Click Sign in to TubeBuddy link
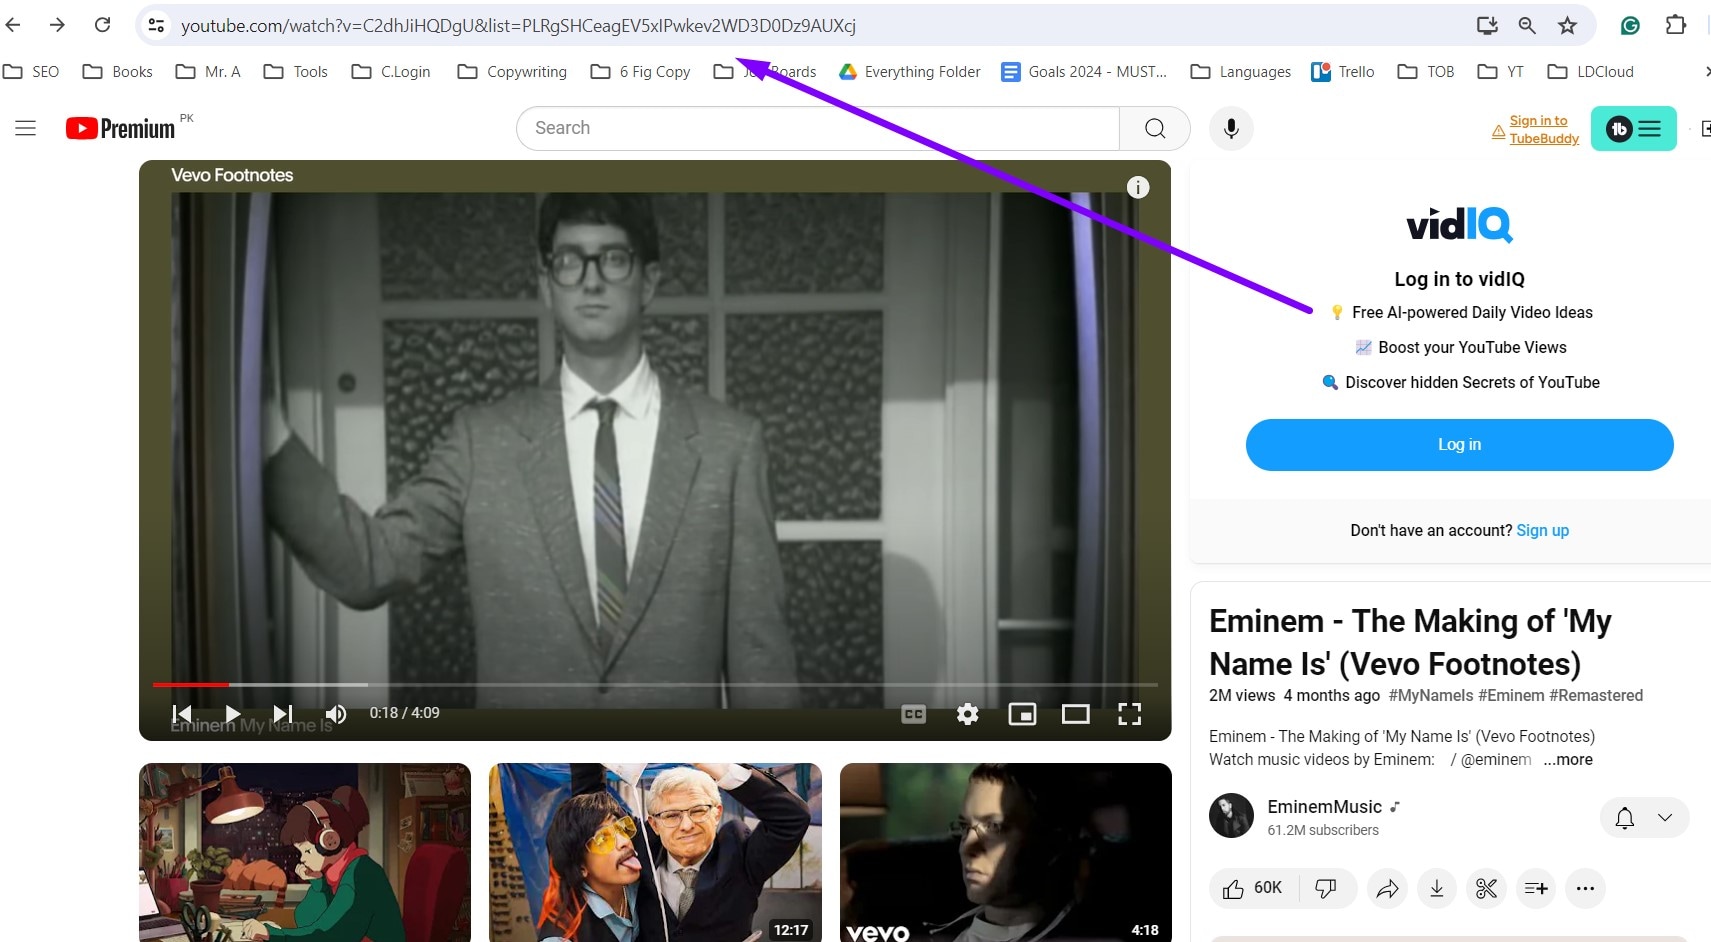Screen dimensions: 1711x942 (x=1544, y=130)
